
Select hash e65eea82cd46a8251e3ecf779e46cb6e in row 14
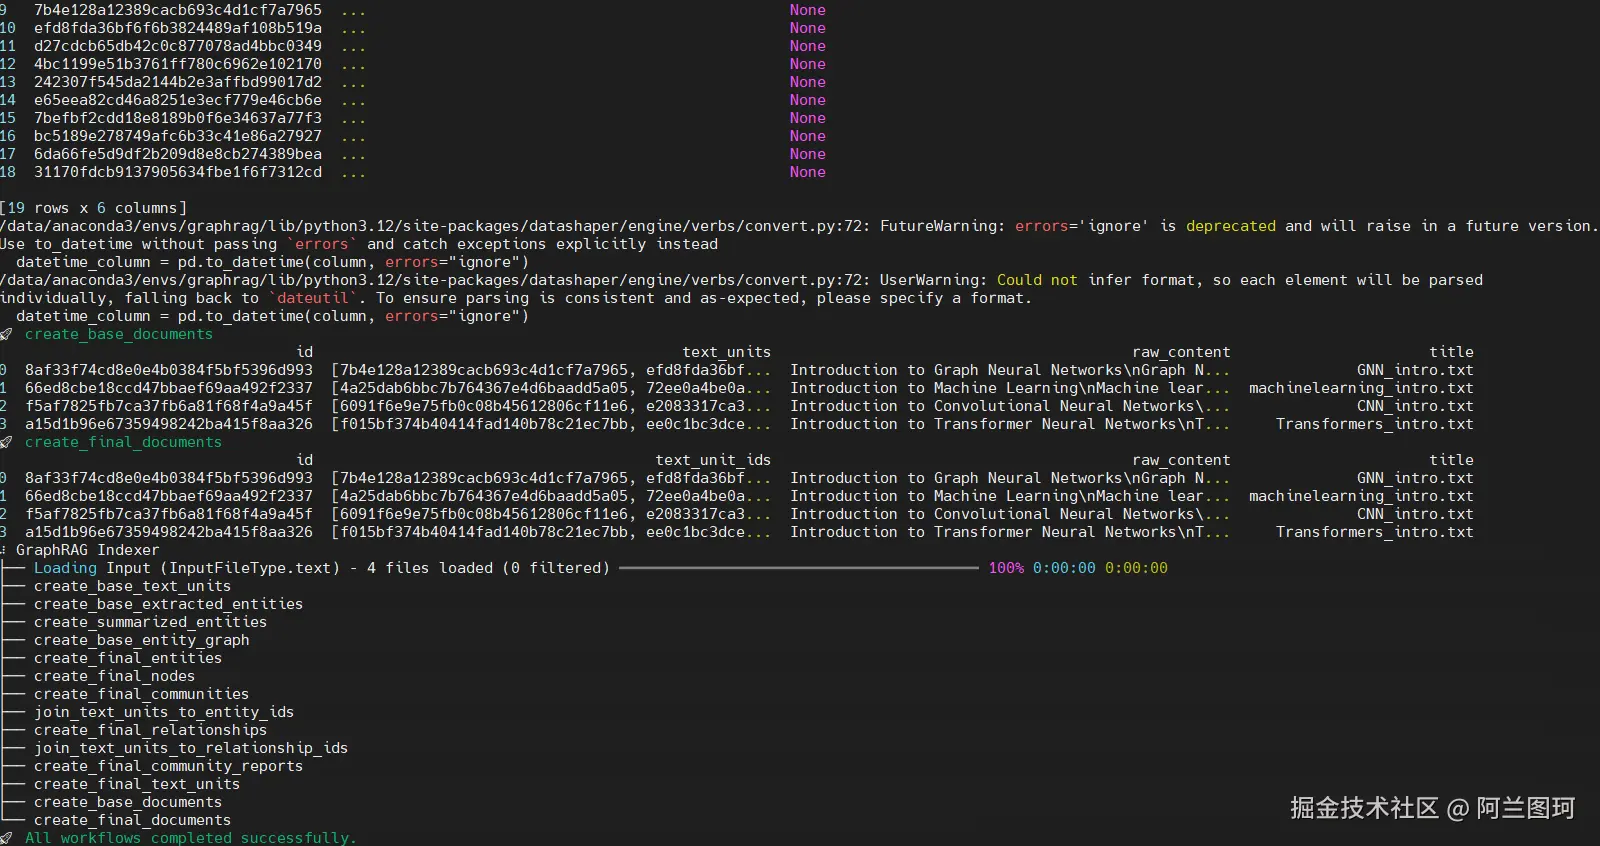pyautogui.click(x=178, y=100)
